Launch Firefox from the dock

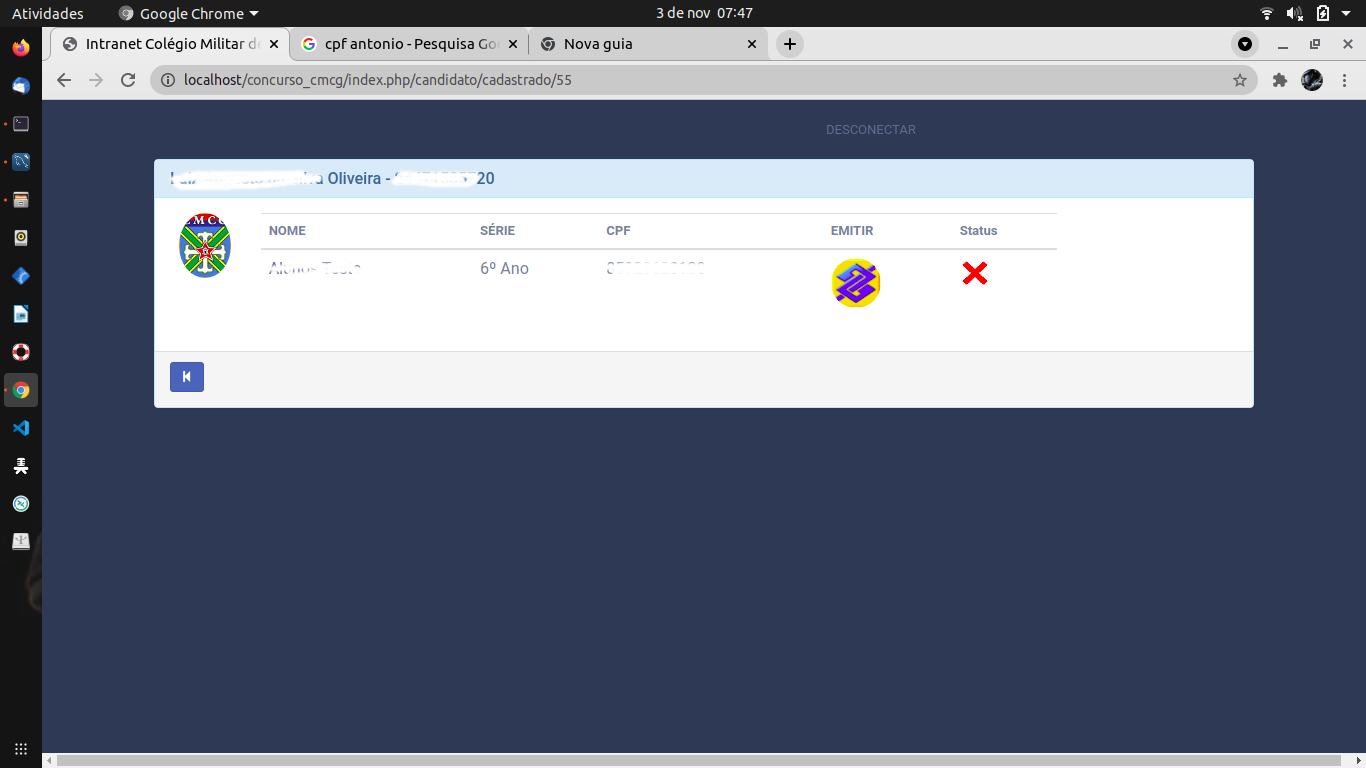pyautogui.click(x=21, y=48)
